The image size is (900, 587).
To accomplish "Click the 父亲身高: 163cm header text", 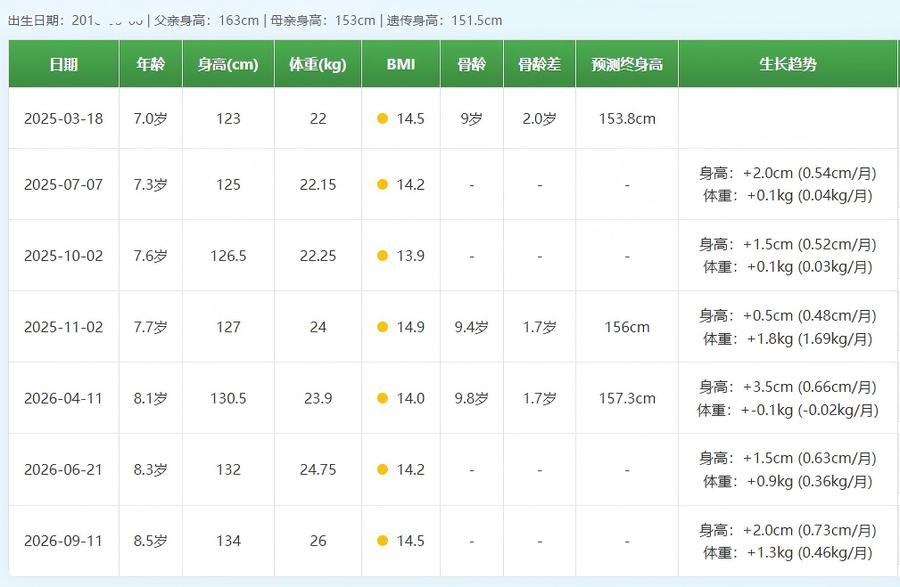I will tap(207, 21).
